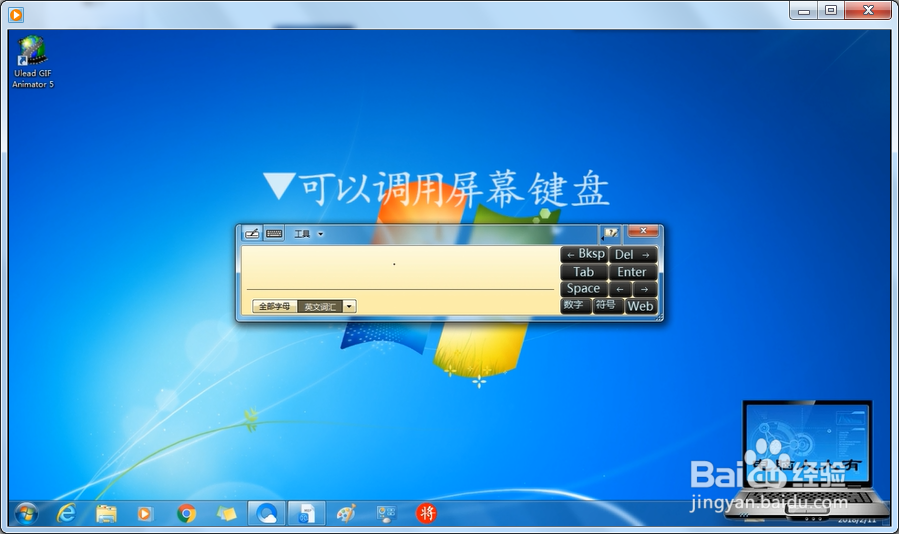Open the media player taskbar icon
This screenshot has height=534, width=899.
145,513
